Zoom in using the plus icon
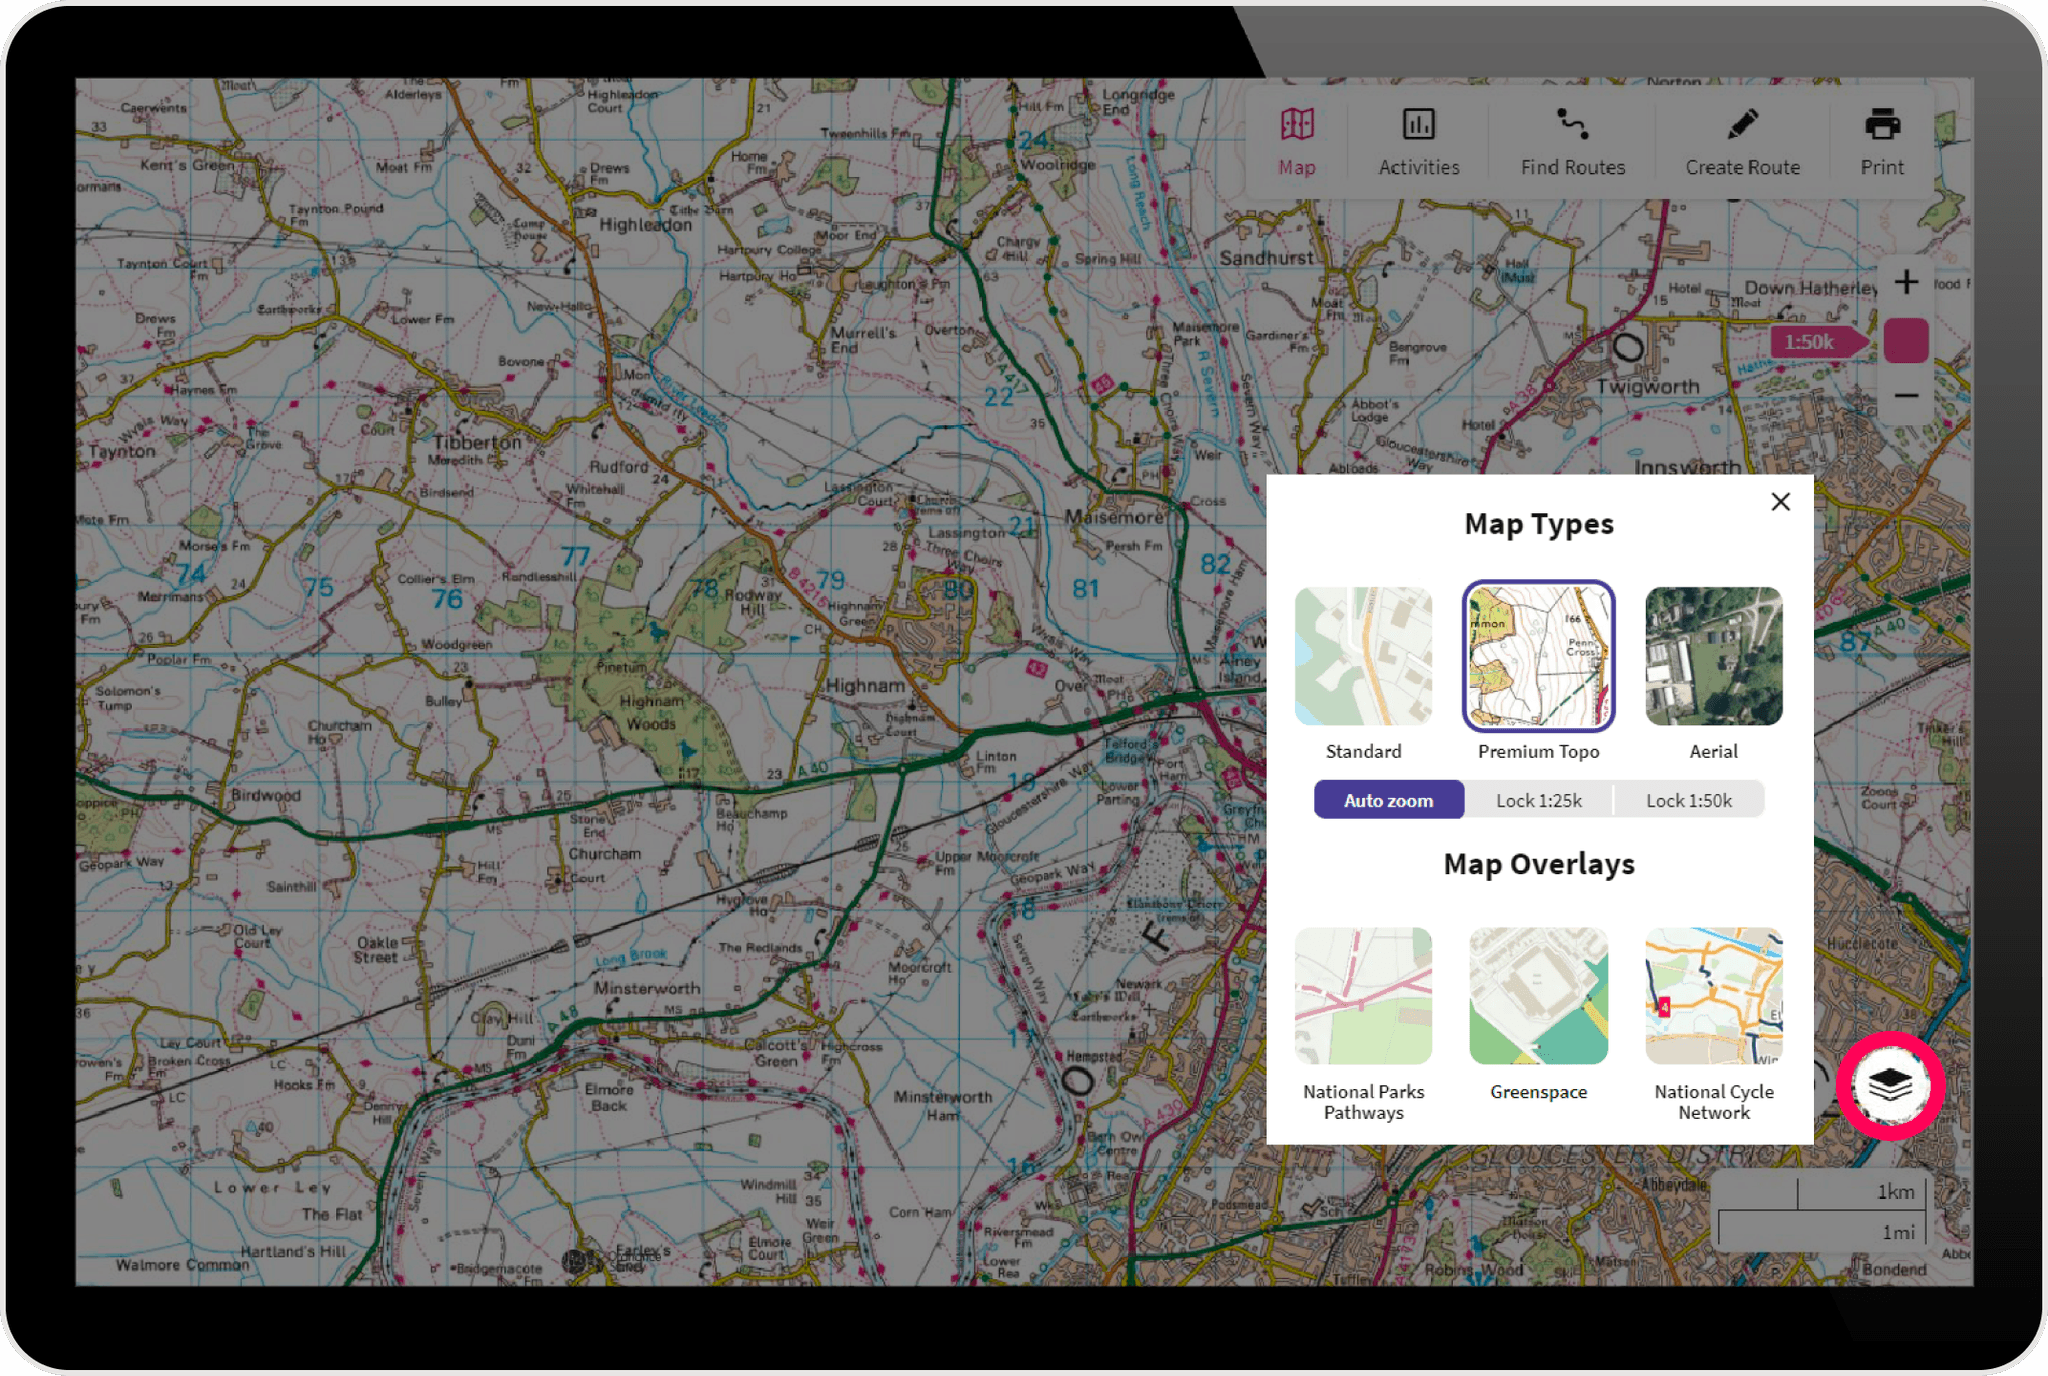The width and height of the screenshot is (2048, 1376). click(1905, 282)
